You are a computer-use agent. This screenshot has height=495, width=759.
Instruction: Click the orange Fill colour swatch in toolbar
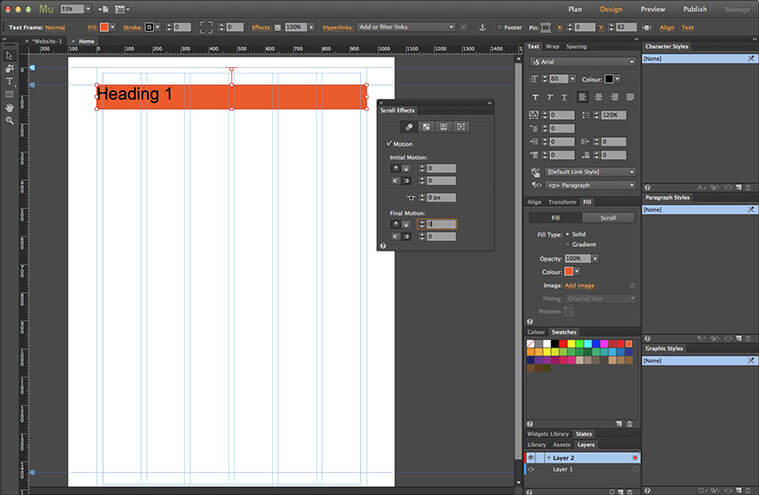tap(104, 27)
